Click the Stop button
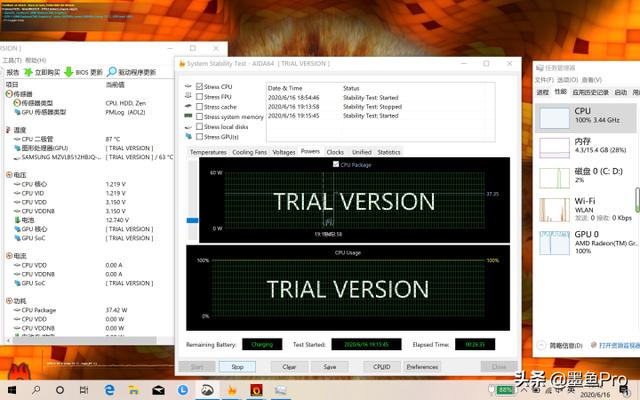The image size is (640, 400). (x=238, y=367)
